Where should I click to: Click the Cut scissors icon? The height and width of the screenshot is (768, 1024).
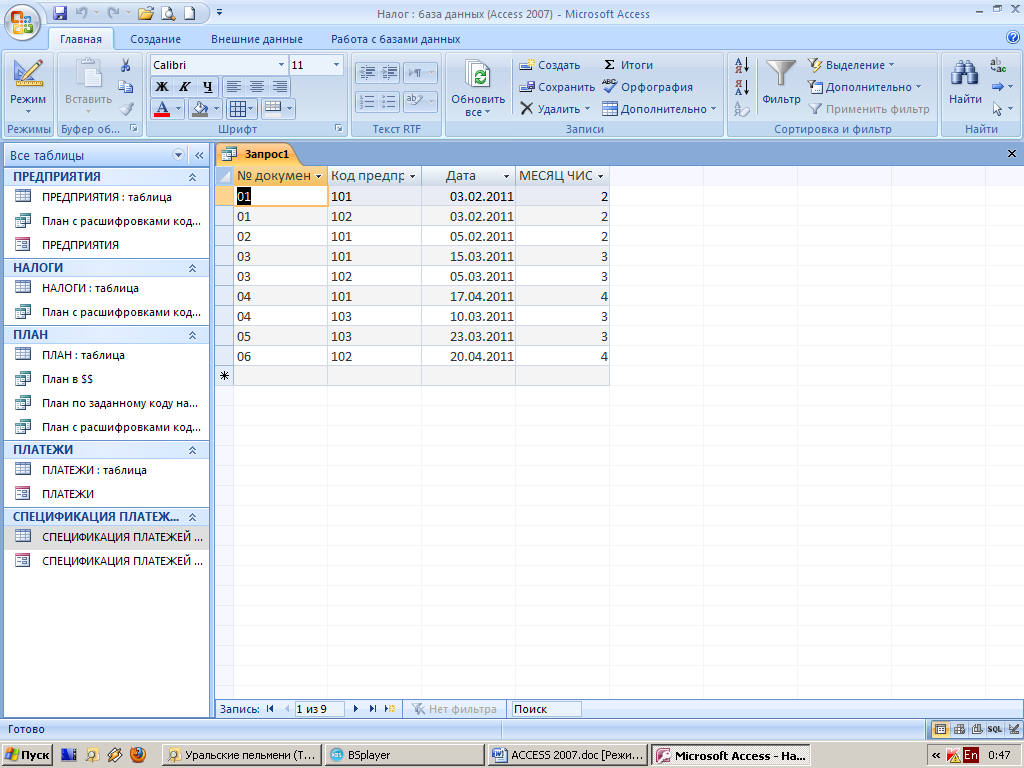(125, 65)
